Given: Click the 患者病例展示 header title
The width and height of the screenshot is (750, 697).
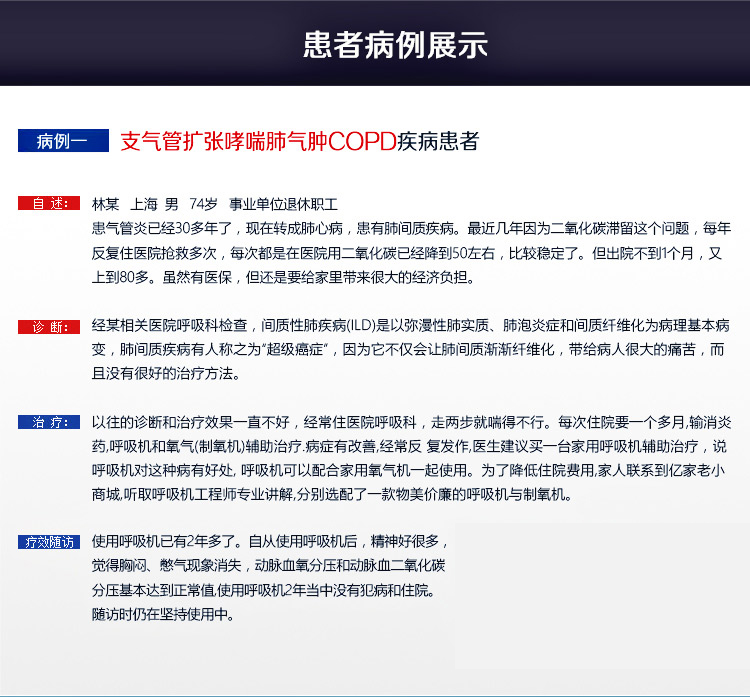Looking at the screenshot, I should coord(395,45).
